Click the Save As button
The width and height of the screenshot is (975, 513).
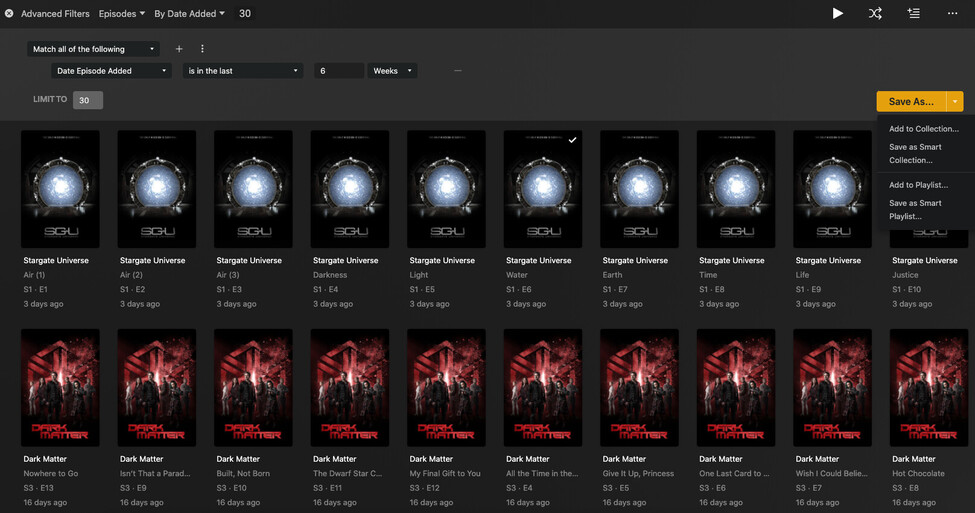tap(911, 101)
